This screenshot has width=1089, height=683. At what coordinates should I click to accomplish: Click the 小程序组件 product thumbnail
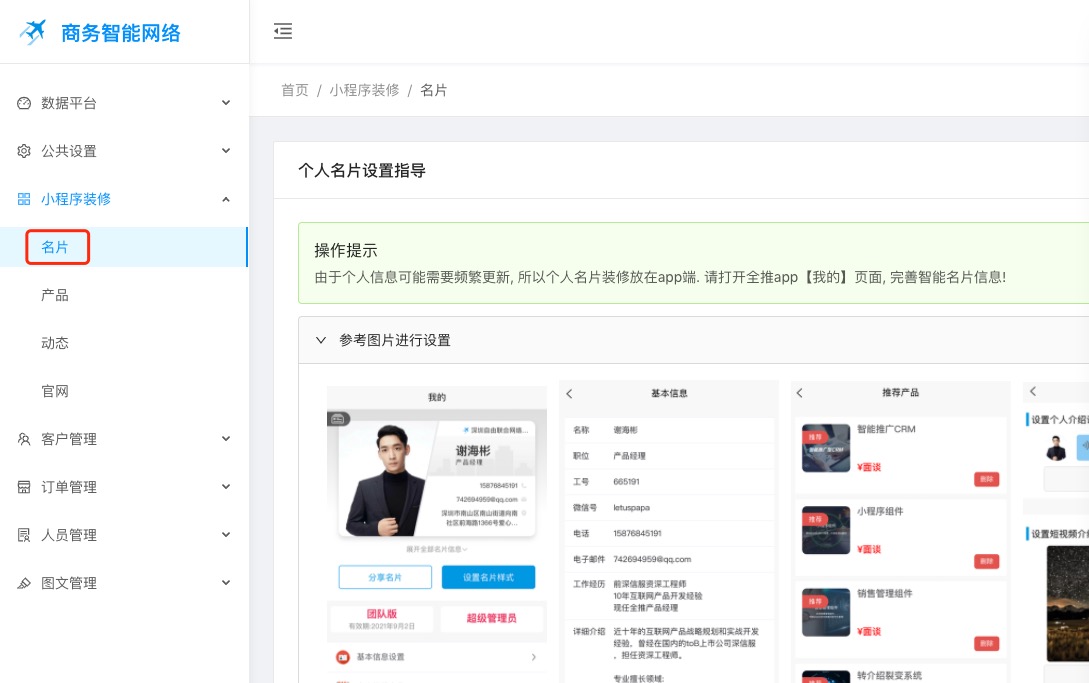(x=826, y=530)
